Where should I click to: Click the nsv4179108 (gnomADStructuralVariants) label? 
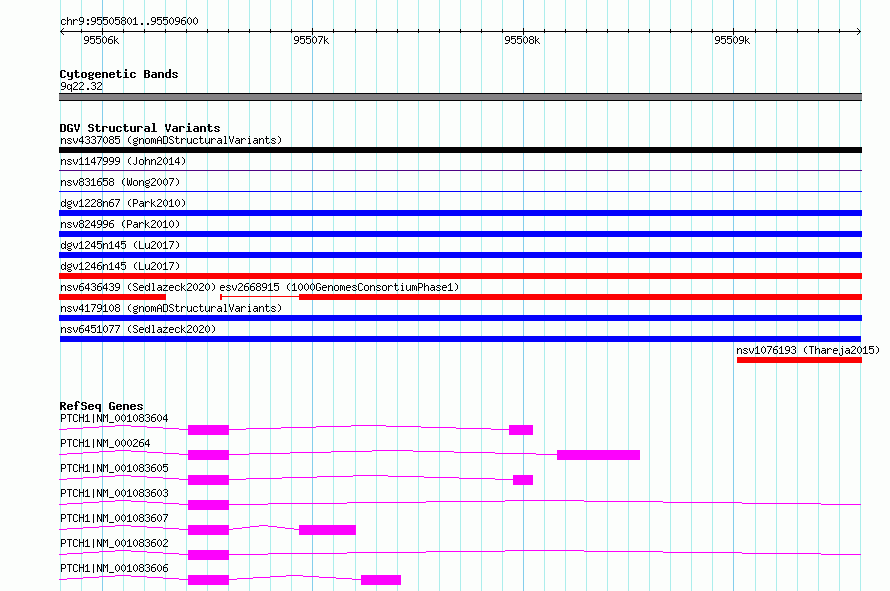pyautogui.click(x=171, y=308)
